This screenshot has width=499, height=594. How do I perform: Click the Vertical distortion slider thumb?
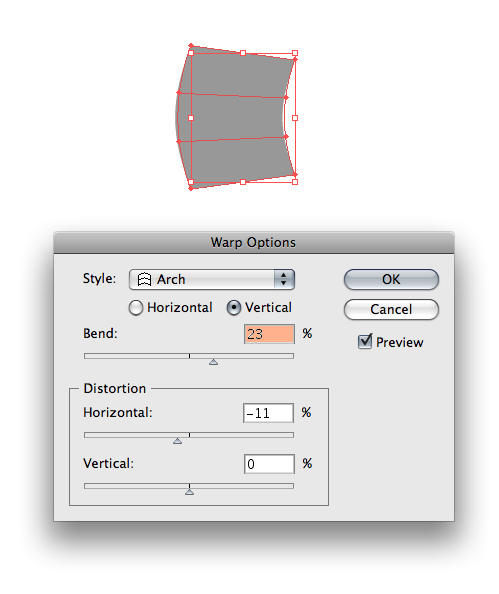tap(189, 492)
